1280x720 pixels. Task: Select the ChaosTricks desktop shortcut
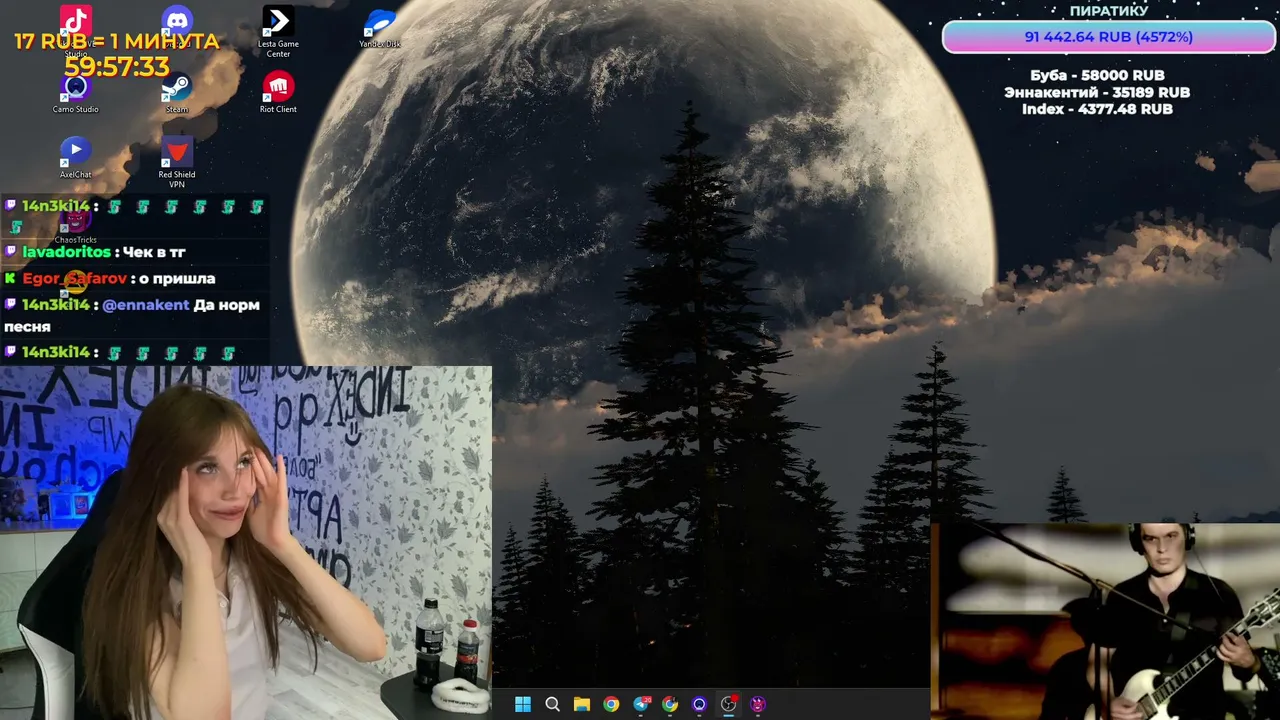(76, 226)
